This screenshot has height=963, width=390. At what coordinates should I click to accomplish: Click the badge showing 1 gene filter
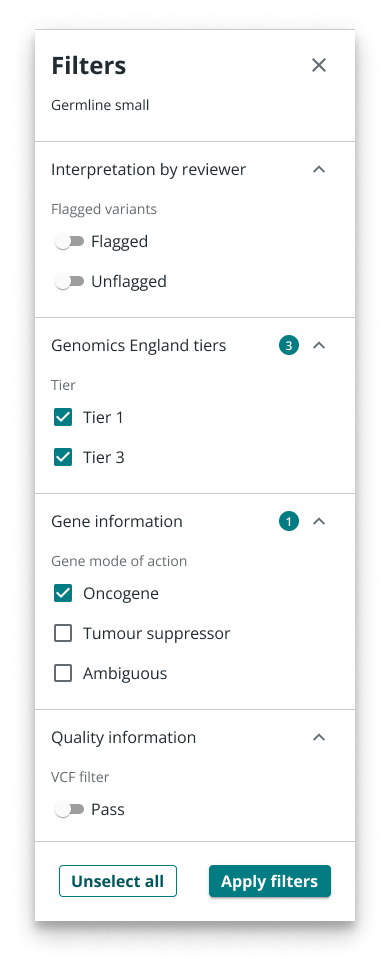289,521
